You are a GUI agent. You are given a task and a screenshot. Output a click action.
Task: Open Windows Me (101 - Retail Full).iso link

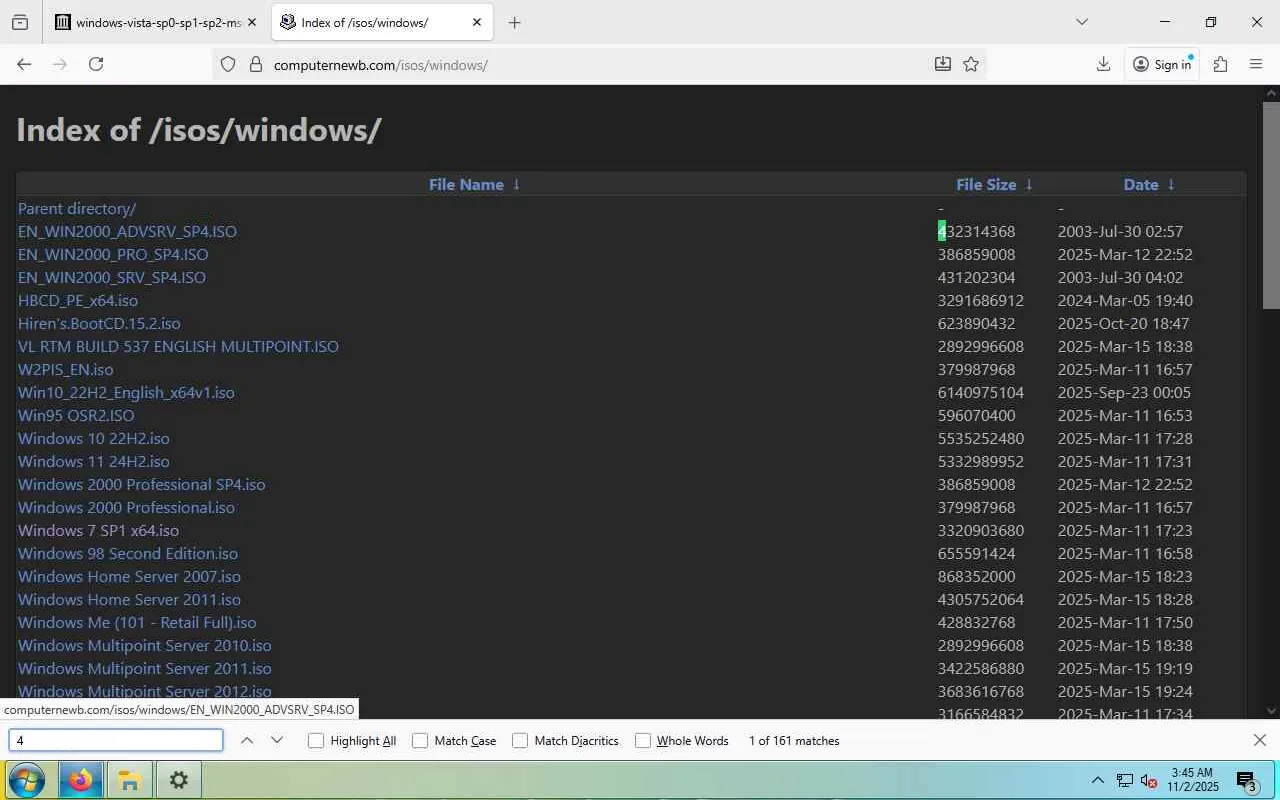(137, 622)
